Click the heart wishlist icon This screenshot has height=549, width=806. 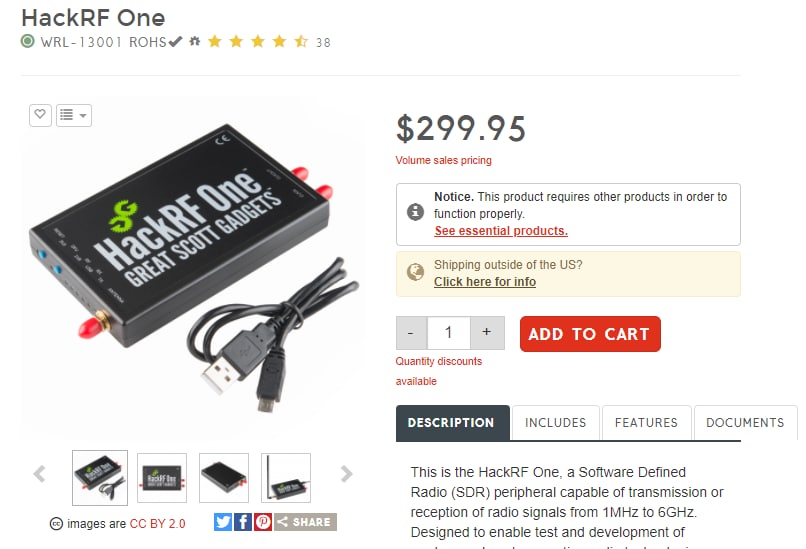point(40,115)
